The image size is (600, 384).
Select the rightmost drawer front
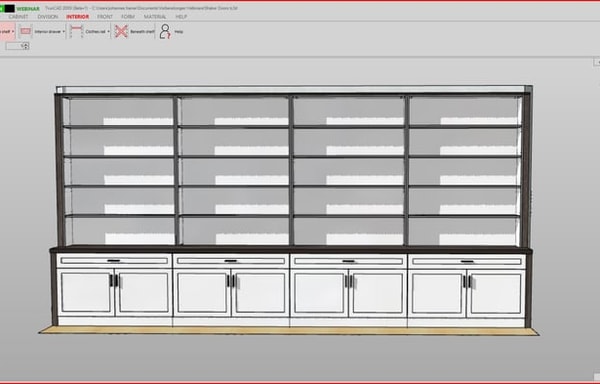tap(467, 261)
